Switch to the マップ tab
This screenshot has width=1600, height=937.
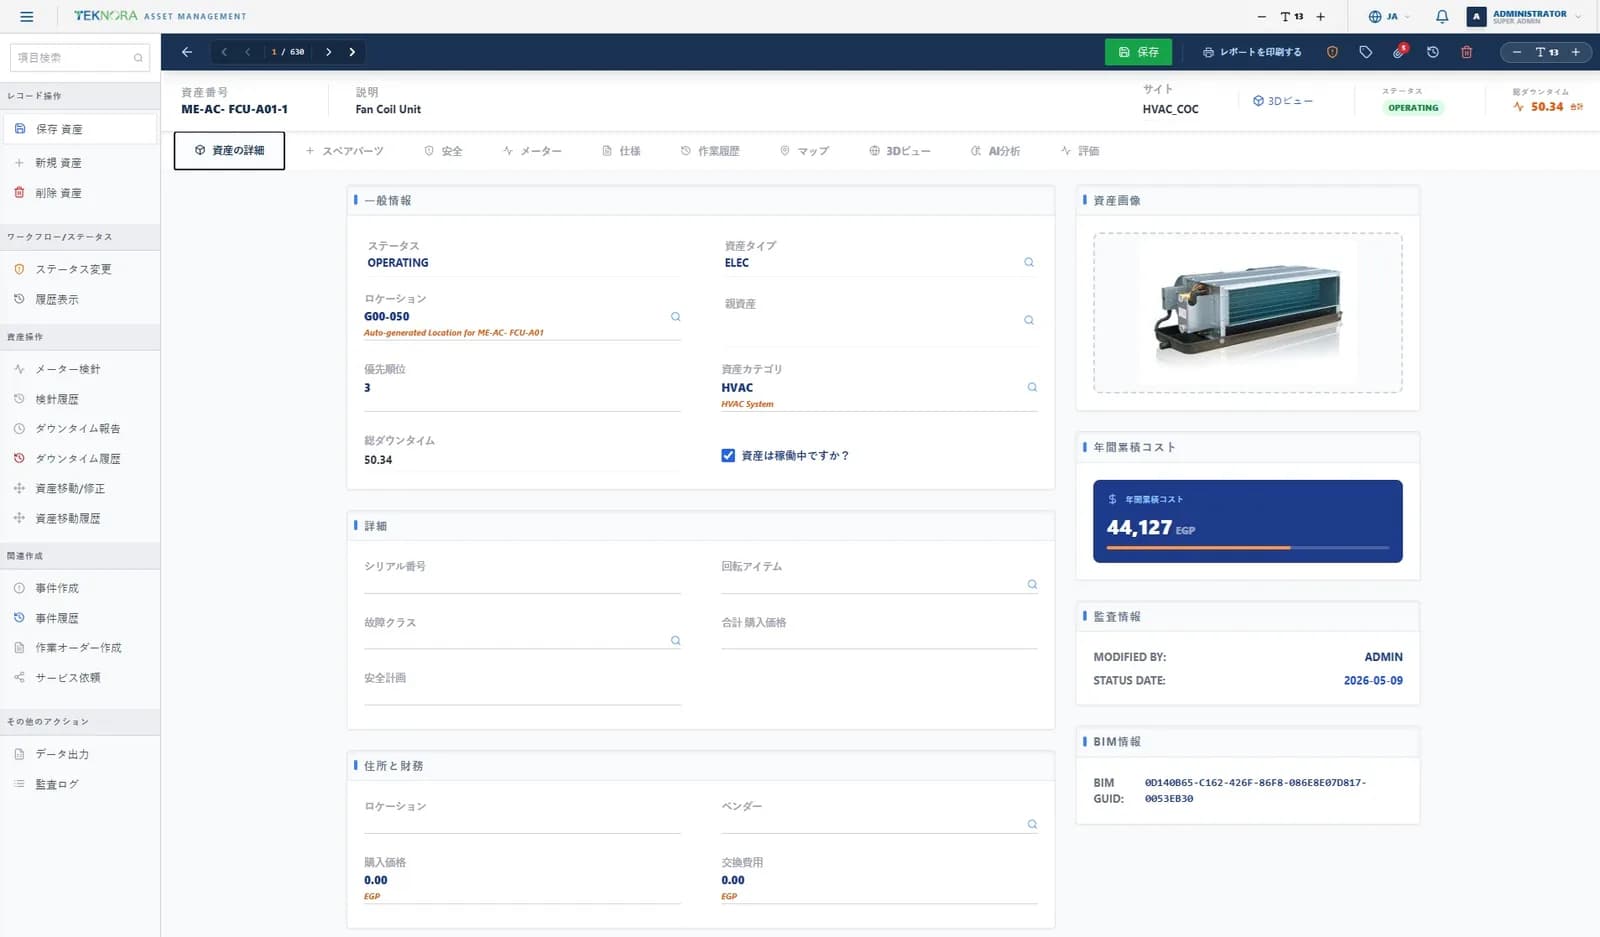805,151
